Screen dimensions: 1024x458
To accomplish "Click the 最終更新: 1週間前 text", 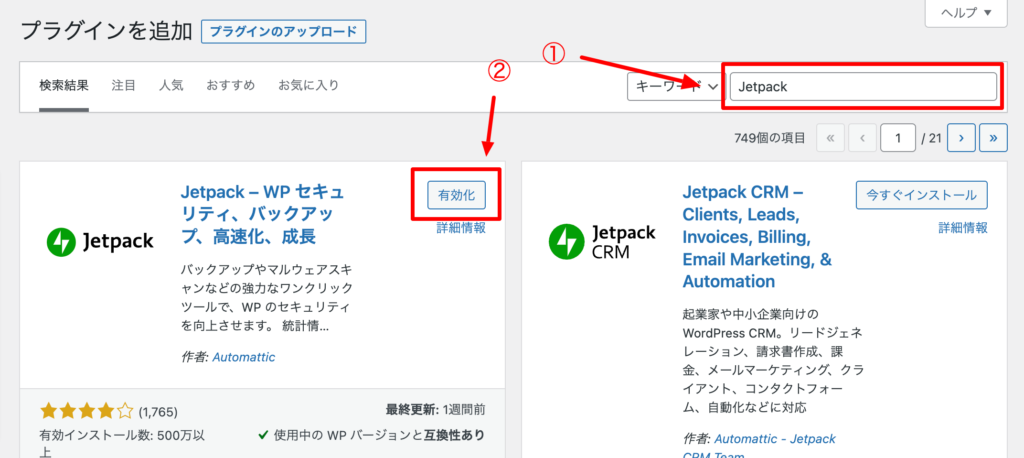I will (x=435, y=410).
